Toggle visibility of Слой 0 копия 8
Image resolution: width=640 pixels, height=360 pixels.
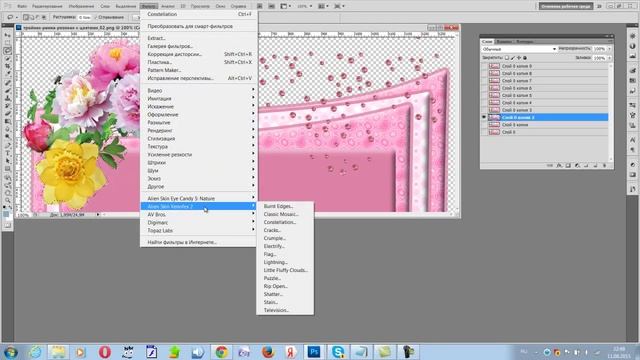(484, 73)
